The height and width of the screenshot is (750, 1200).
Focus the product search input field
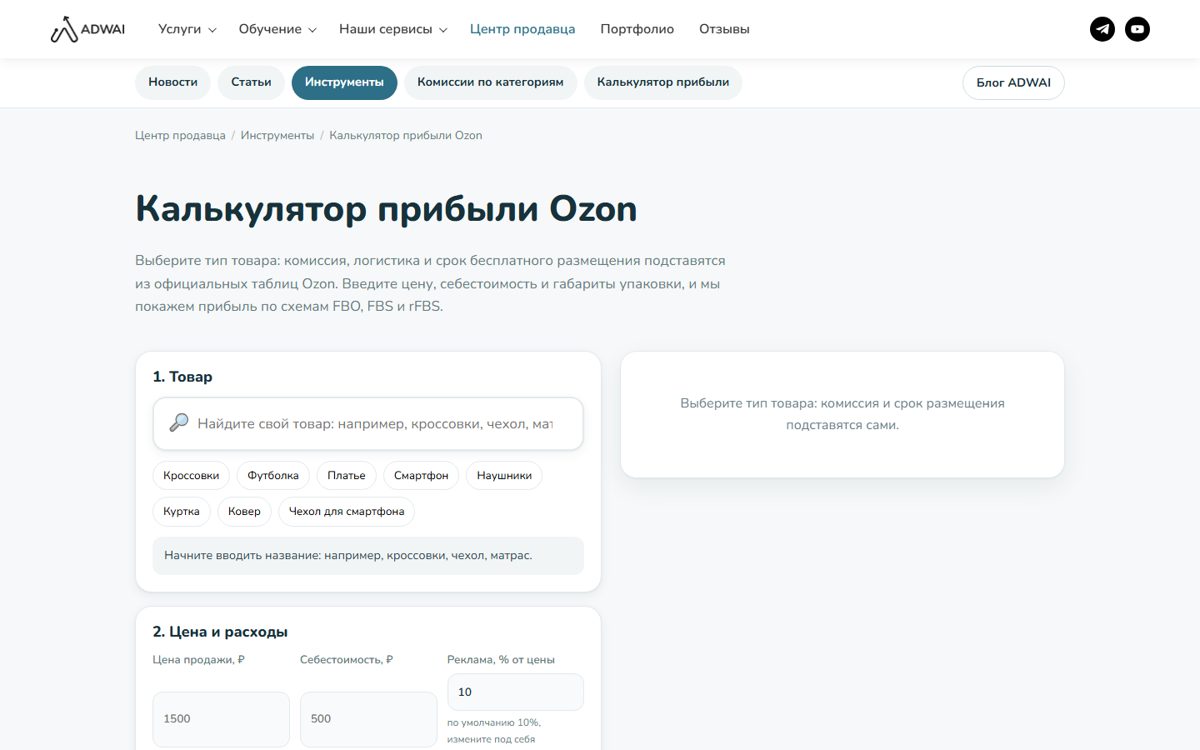pyautogui.click(x=368, y=424)
